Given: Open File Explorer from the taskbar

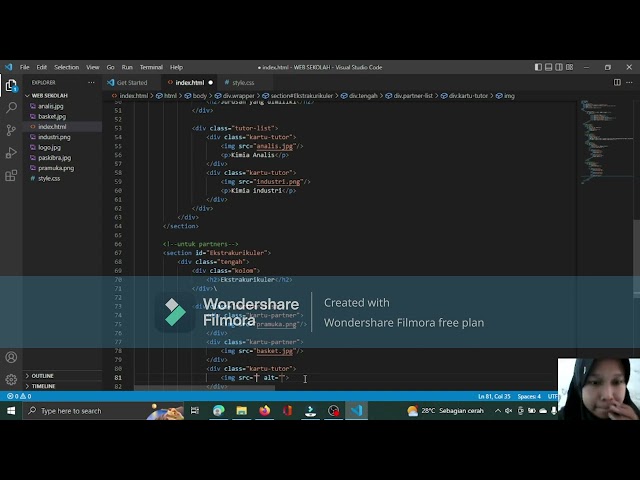Looking at the screenshot, I should coord(242,411).
